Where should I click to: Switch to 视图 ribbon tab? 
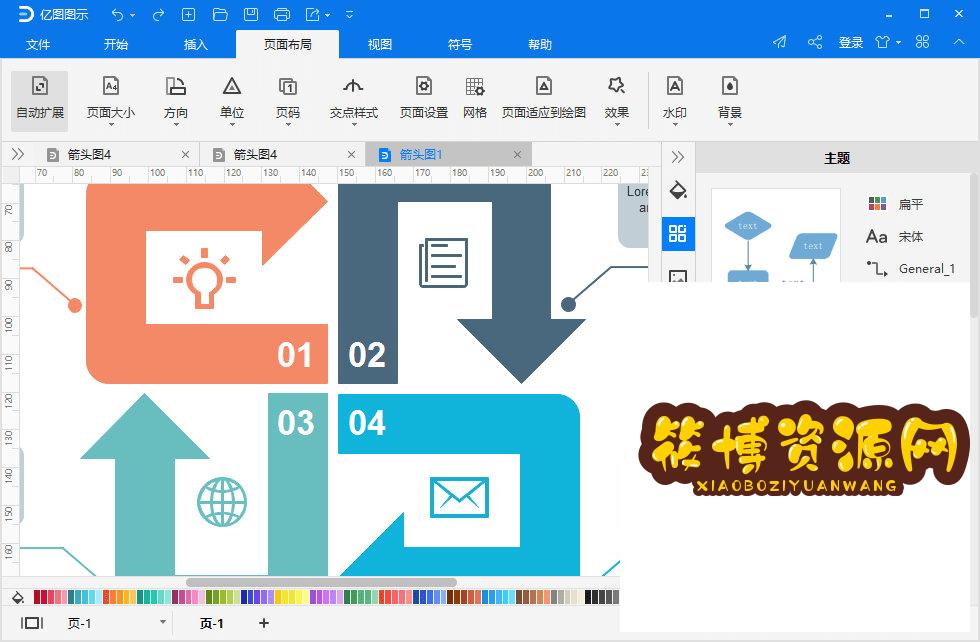coord(379,44)
